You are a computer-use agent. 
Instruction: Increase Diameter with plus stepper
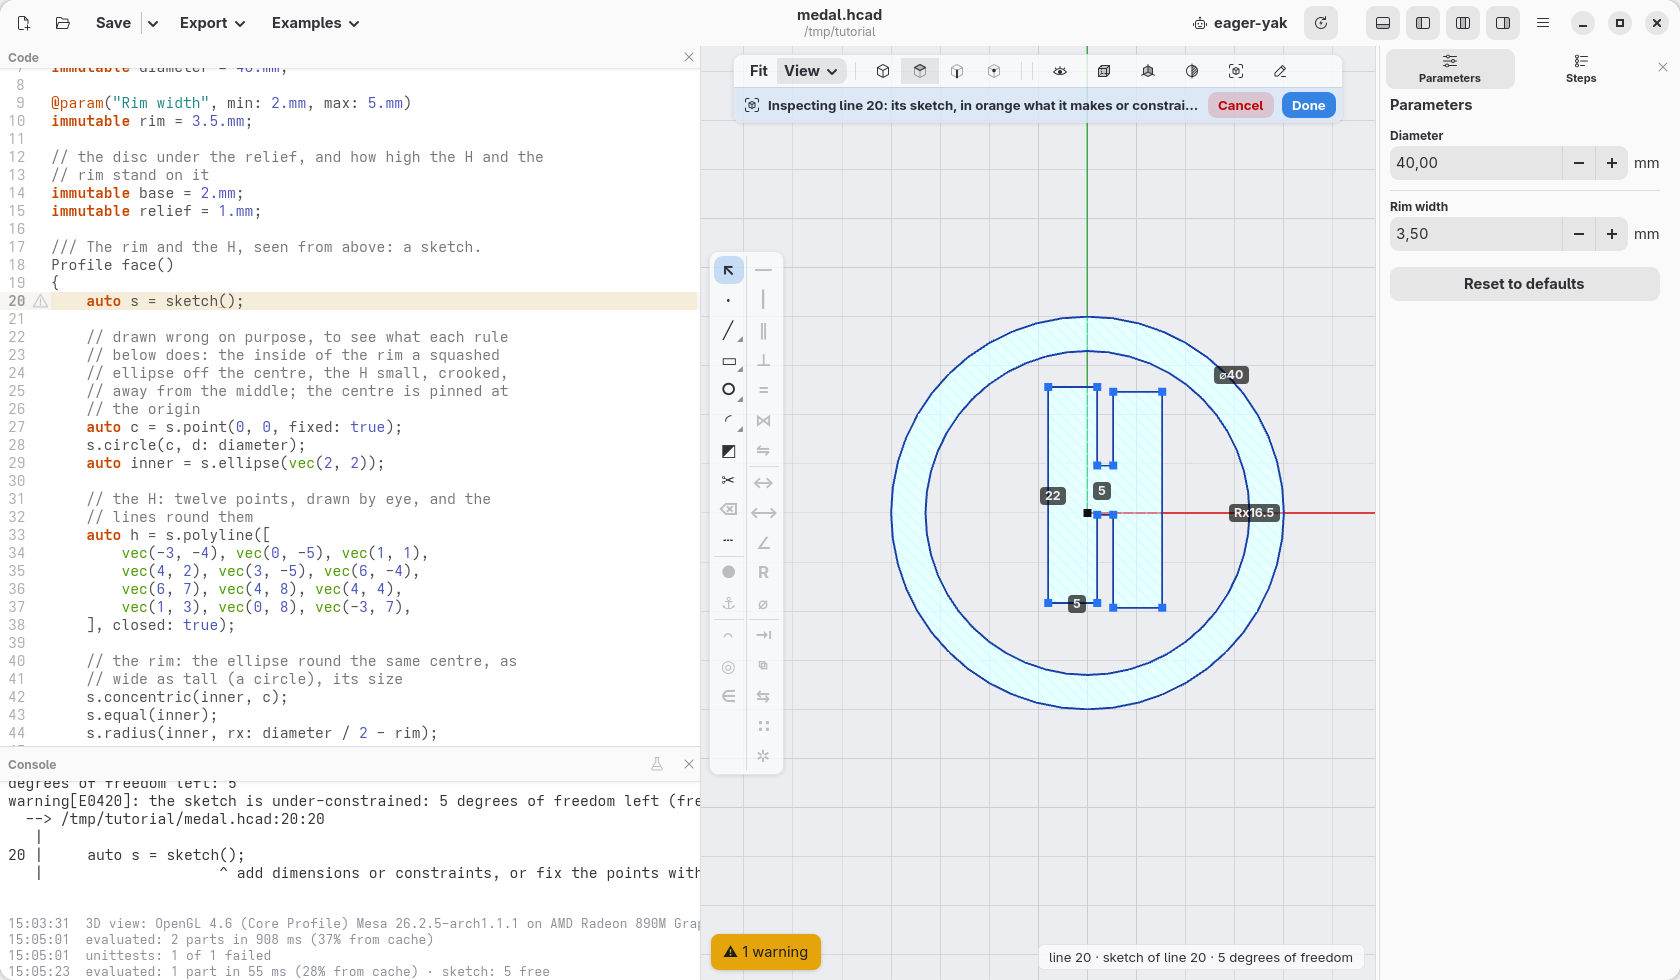click(1612, 163)
